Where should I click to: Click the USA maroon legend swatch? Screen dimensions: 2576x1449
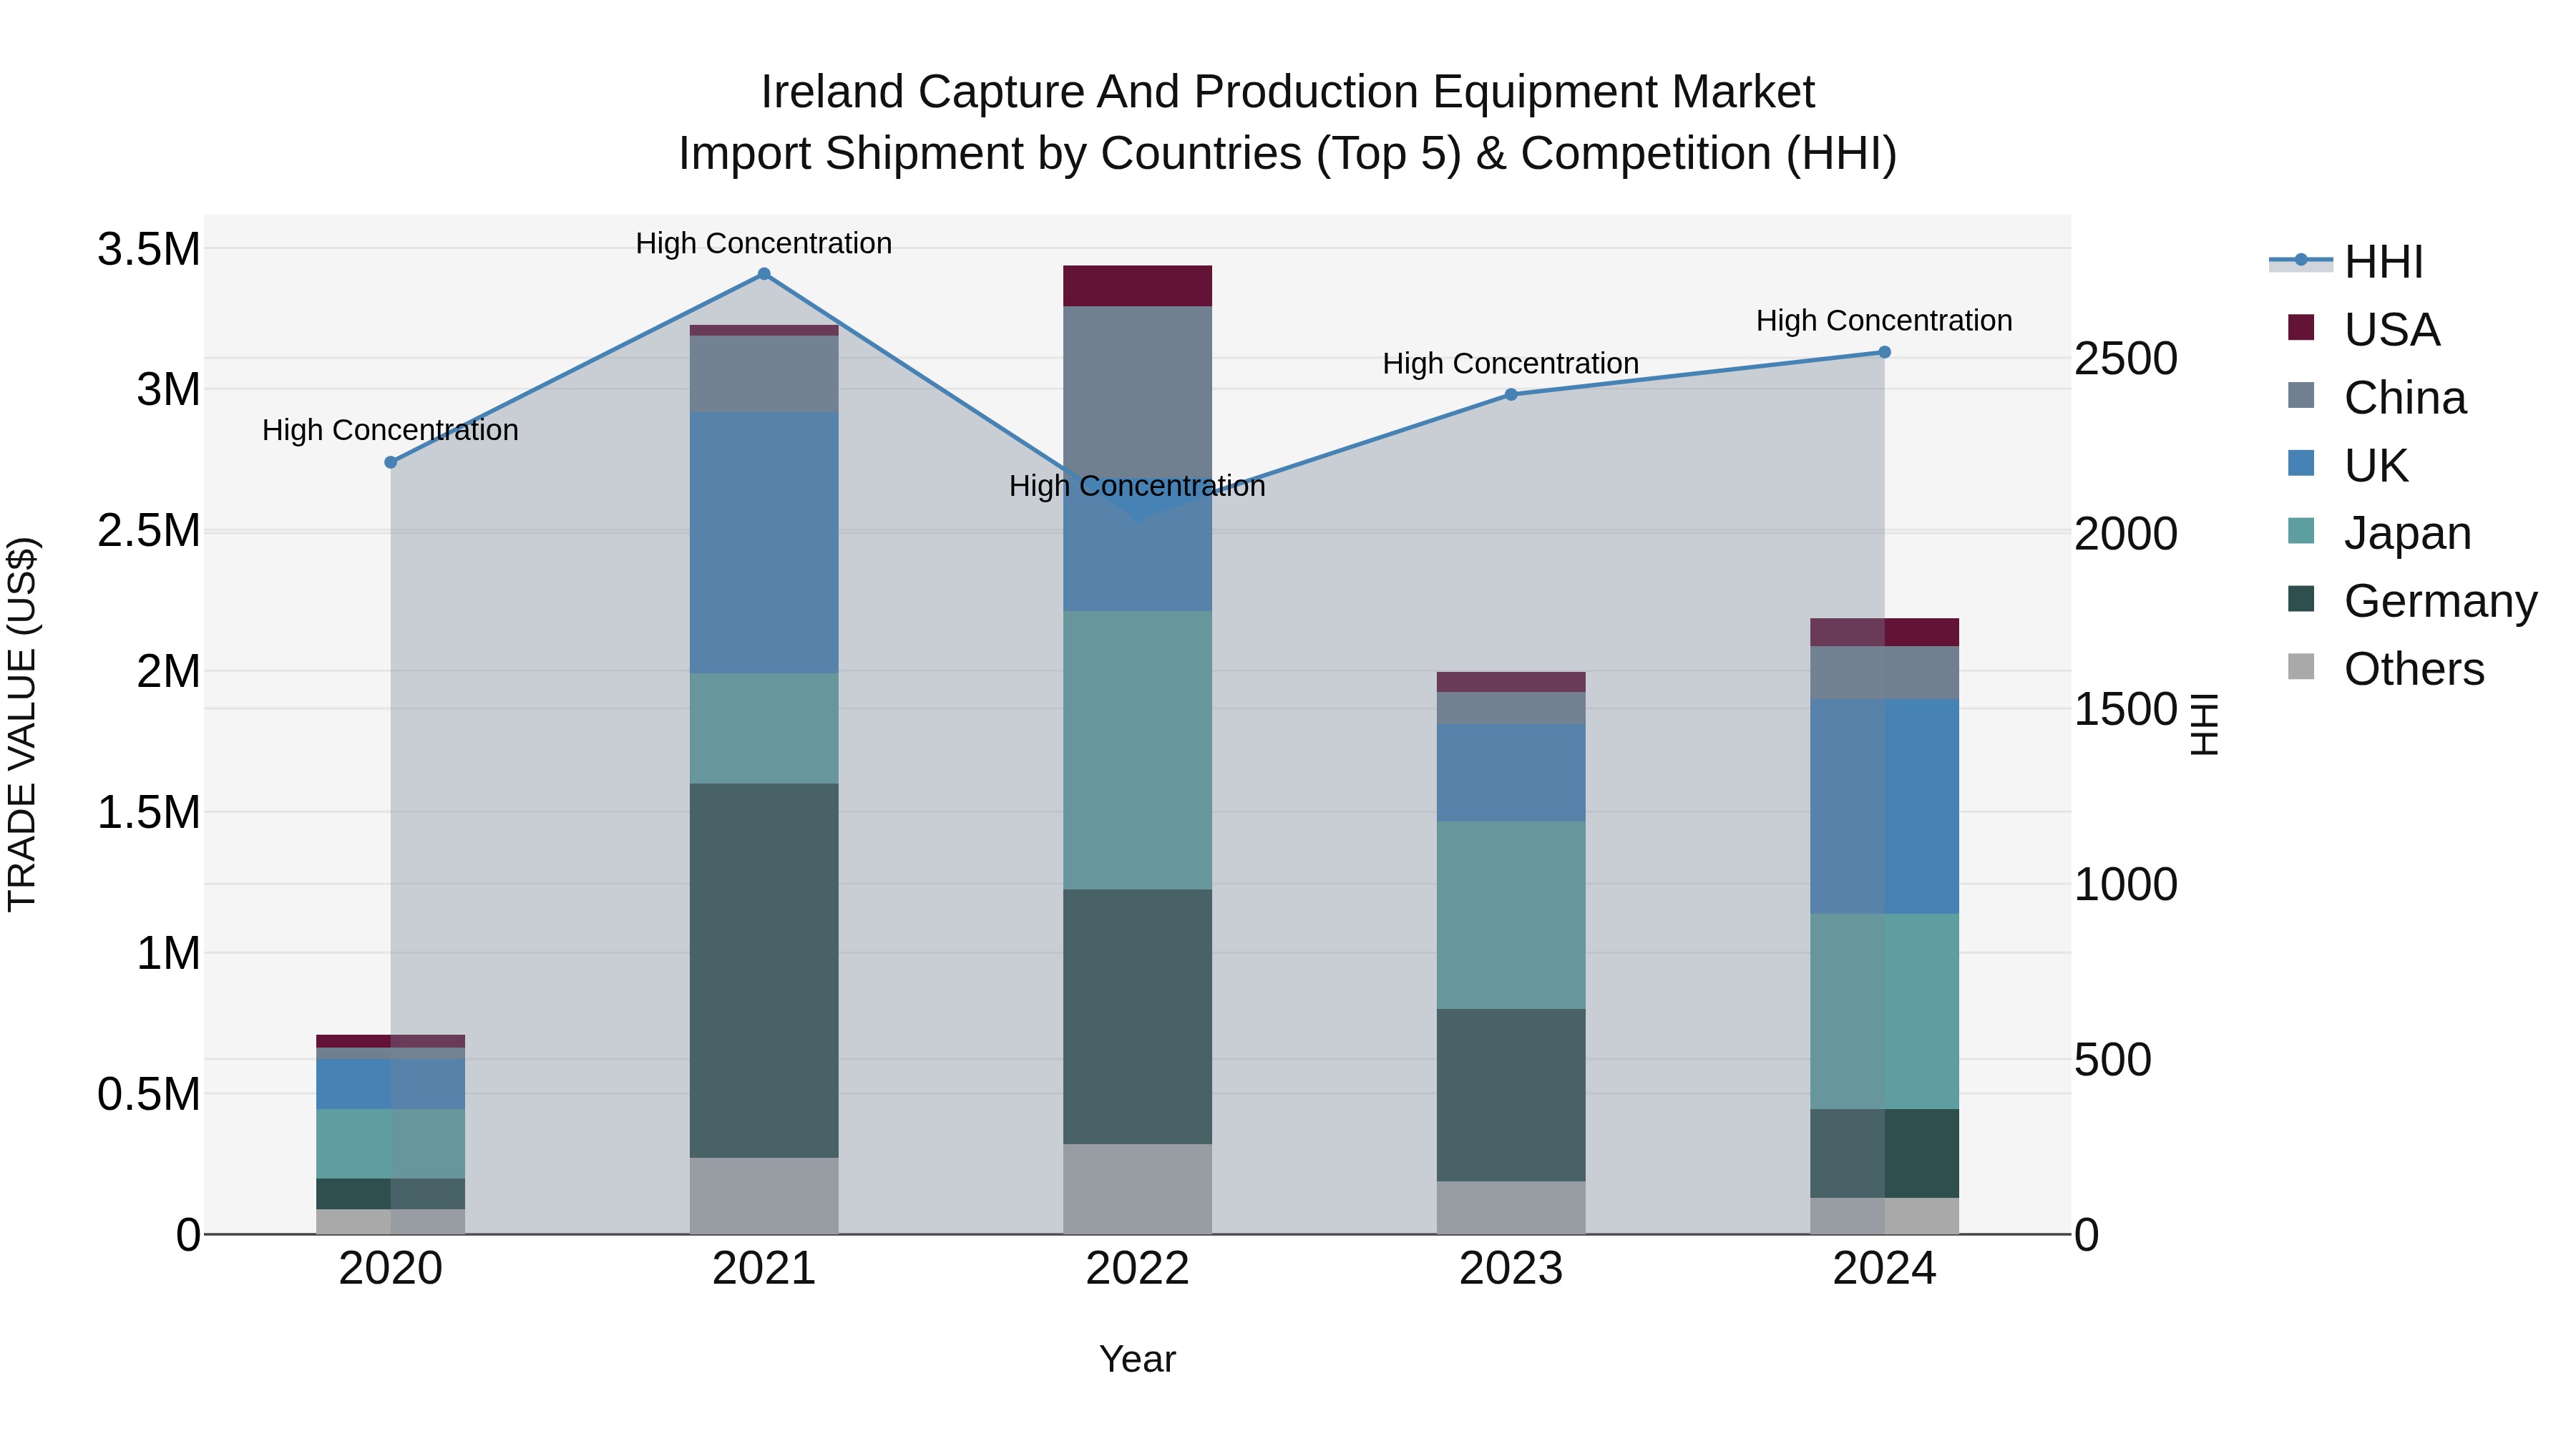pos(2301,327)
